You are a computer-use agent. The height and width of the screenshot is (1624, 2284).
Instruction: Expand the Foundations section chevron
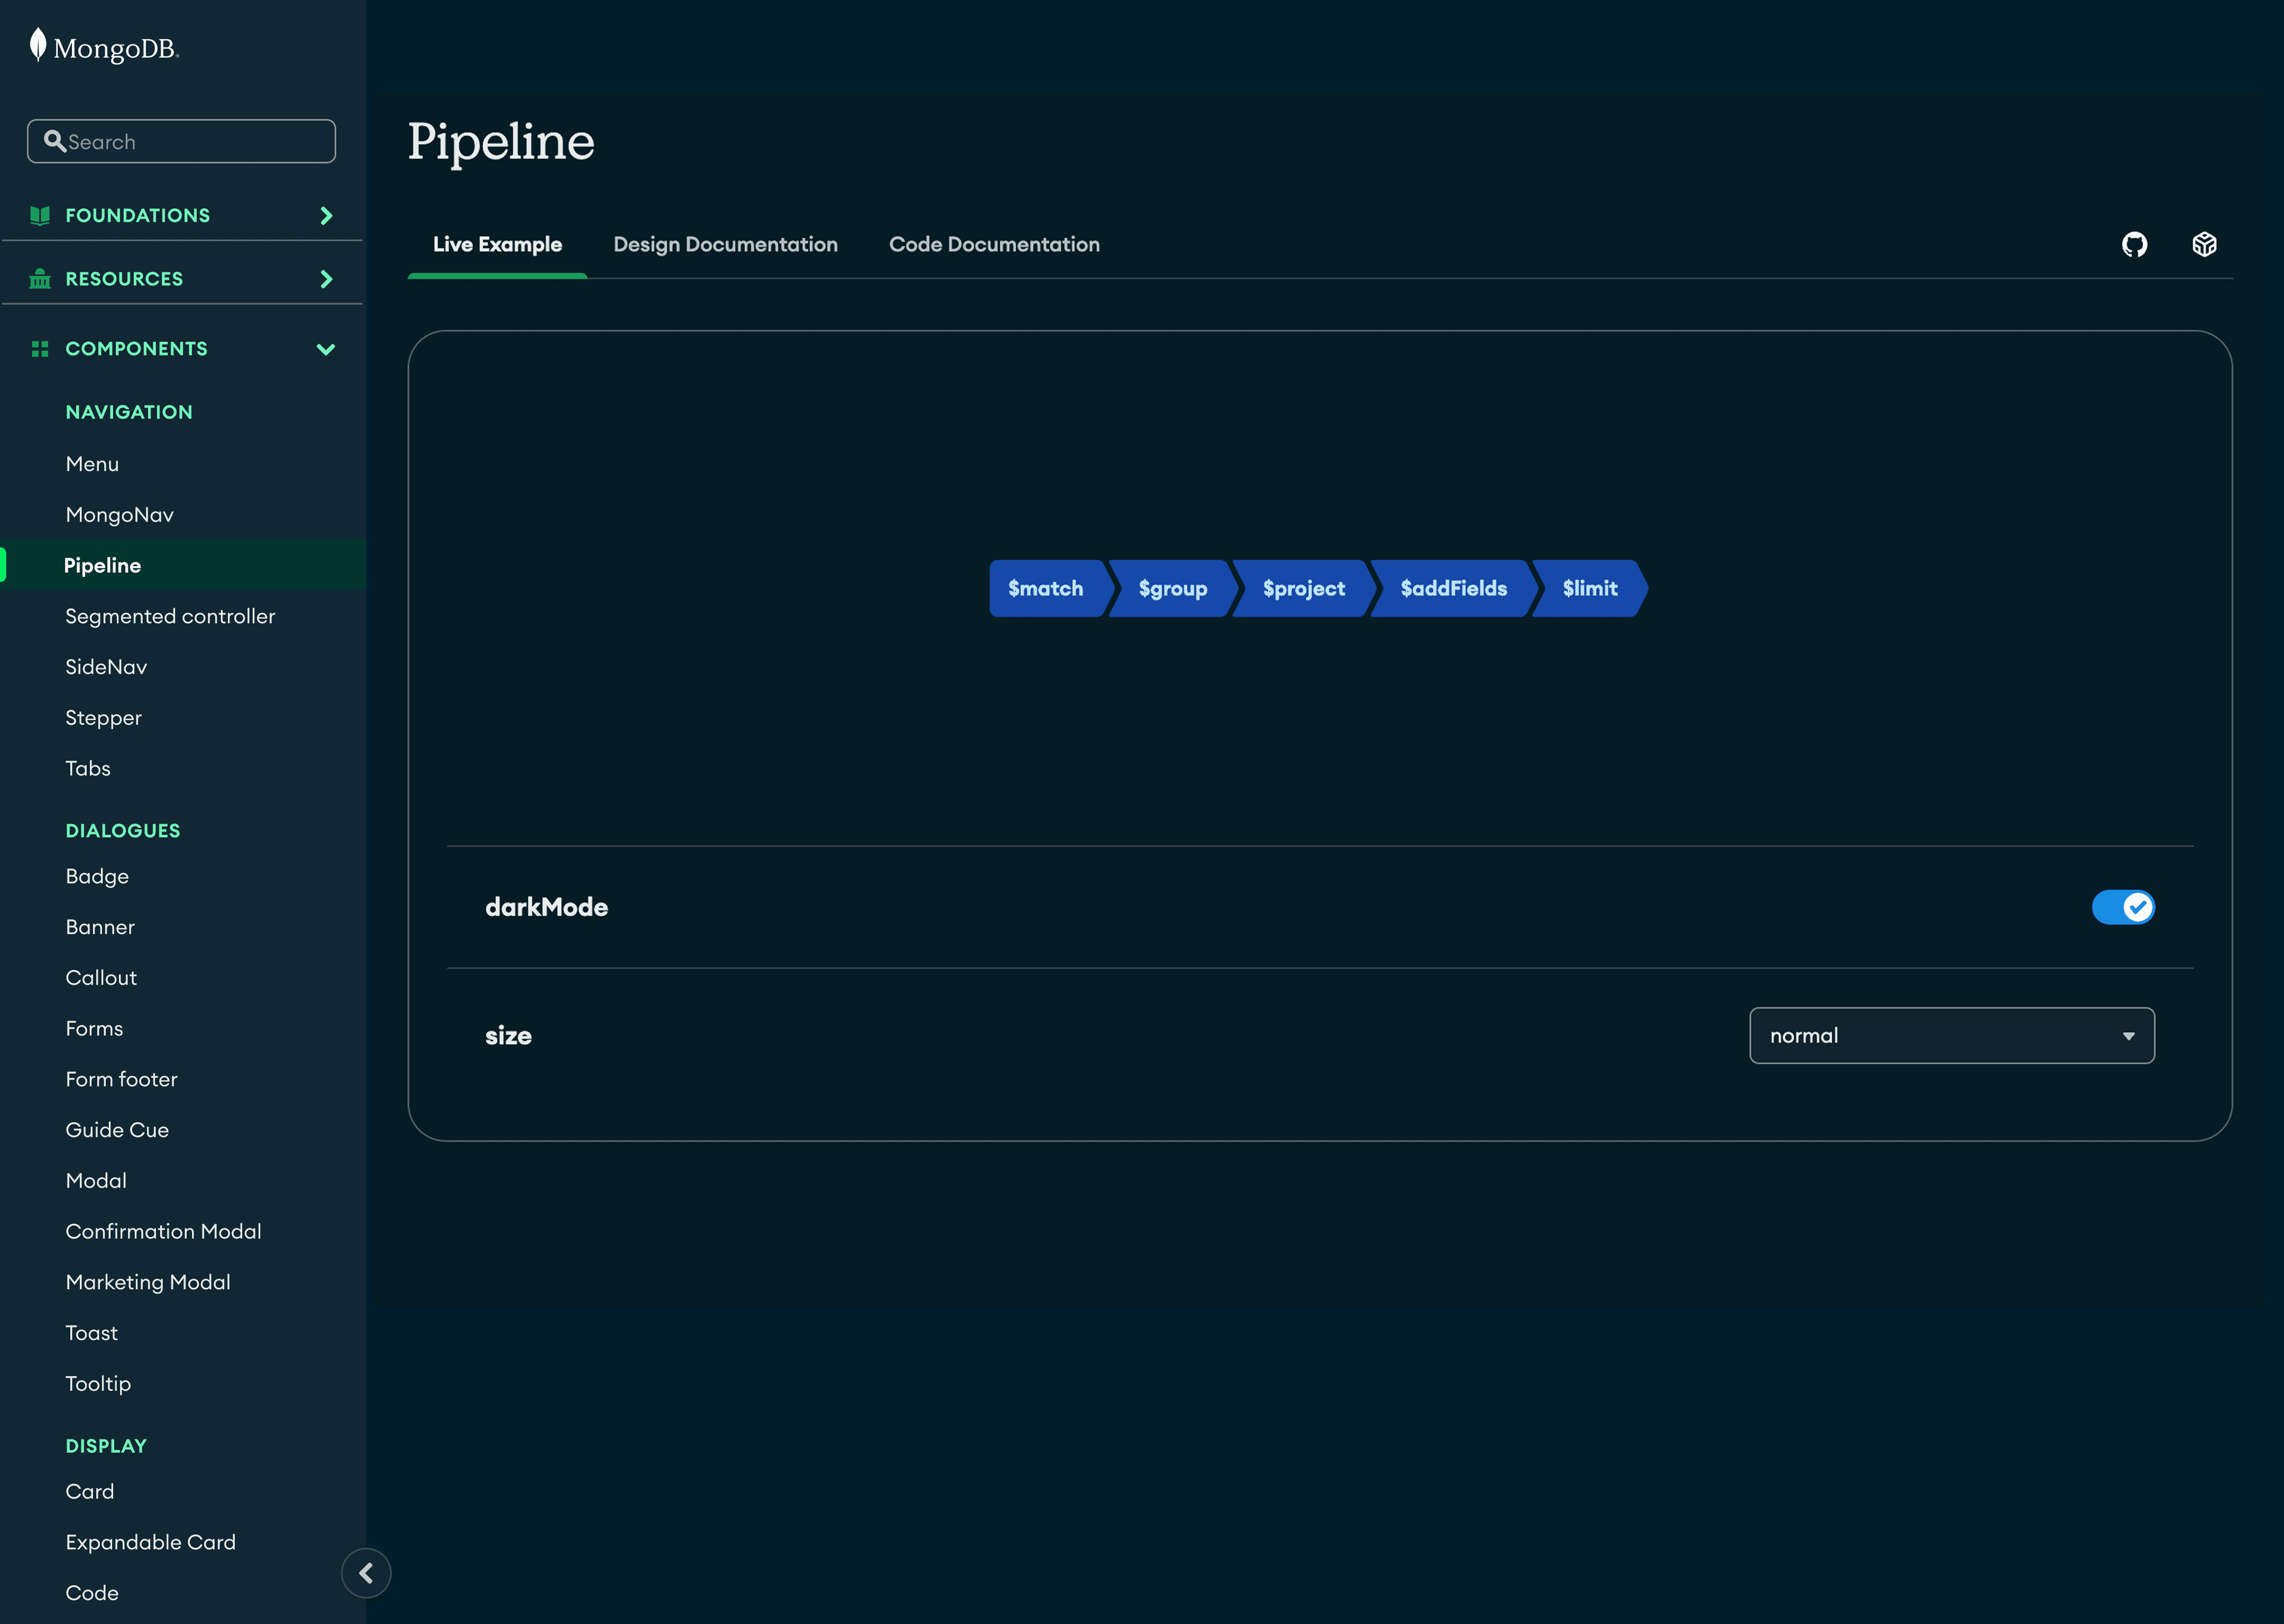point(326,214)
